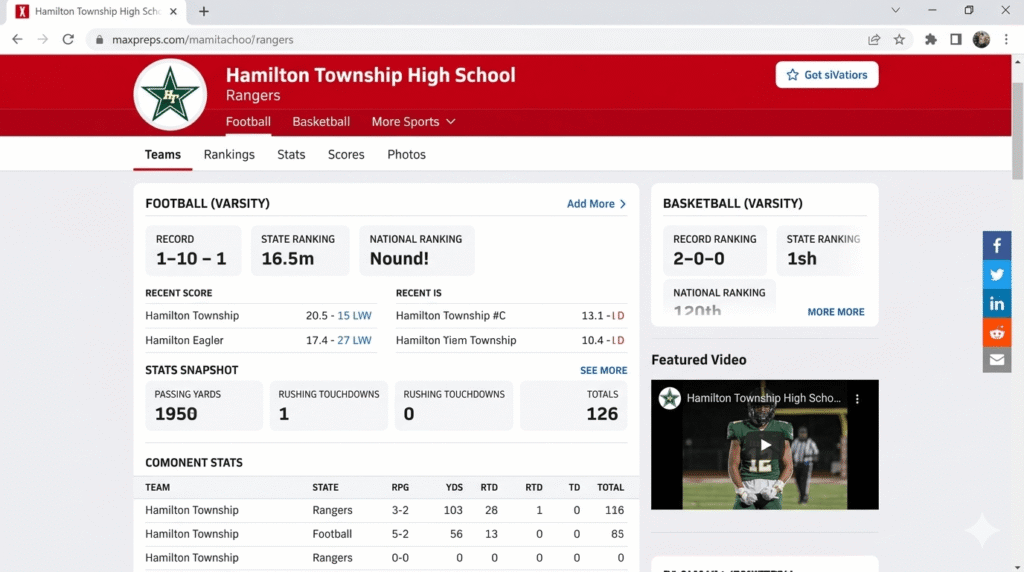1024x572 pixels.
Task: Expand the More Sports dropdown
Action: 413,121
